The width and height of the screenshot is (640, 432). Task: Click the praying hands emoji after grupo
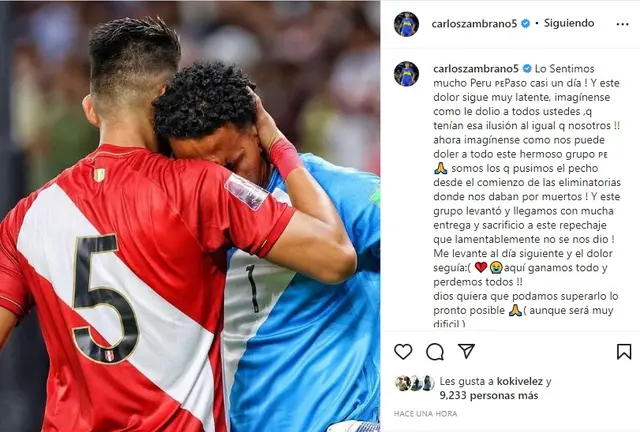[441, 168]
